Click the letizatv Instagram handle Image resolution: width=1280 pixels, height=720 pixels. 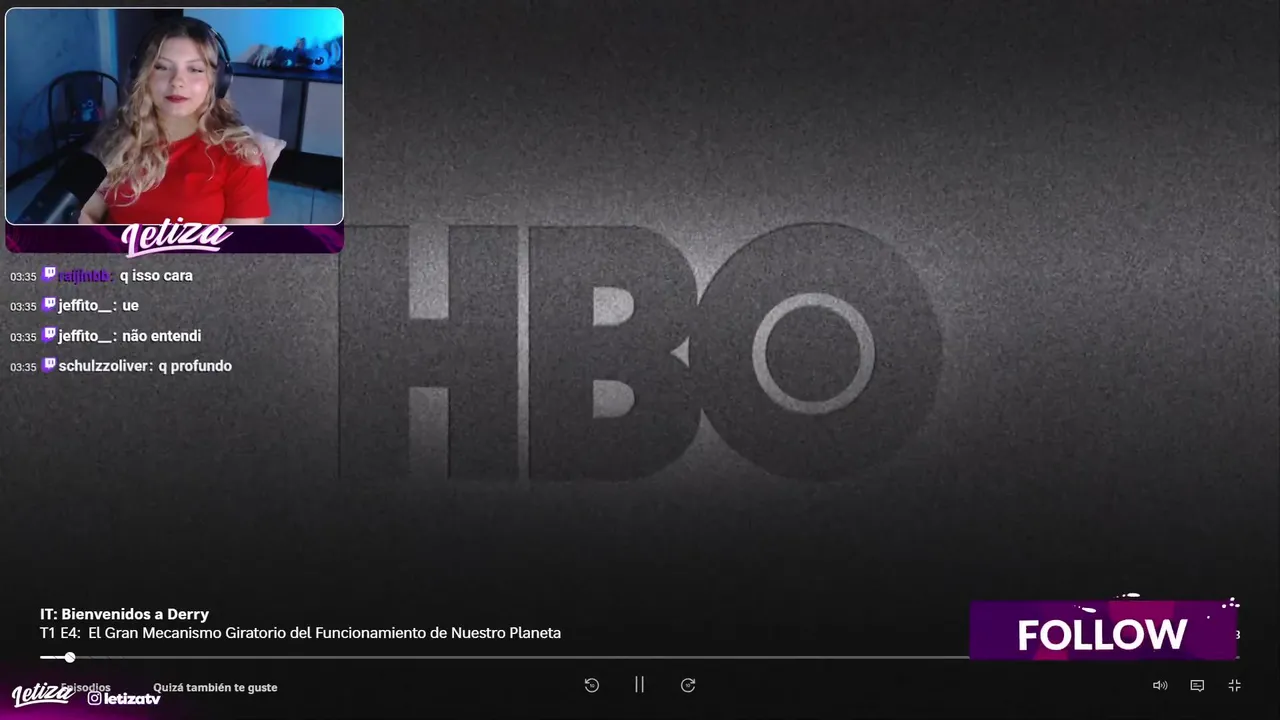tap(124, 698)
